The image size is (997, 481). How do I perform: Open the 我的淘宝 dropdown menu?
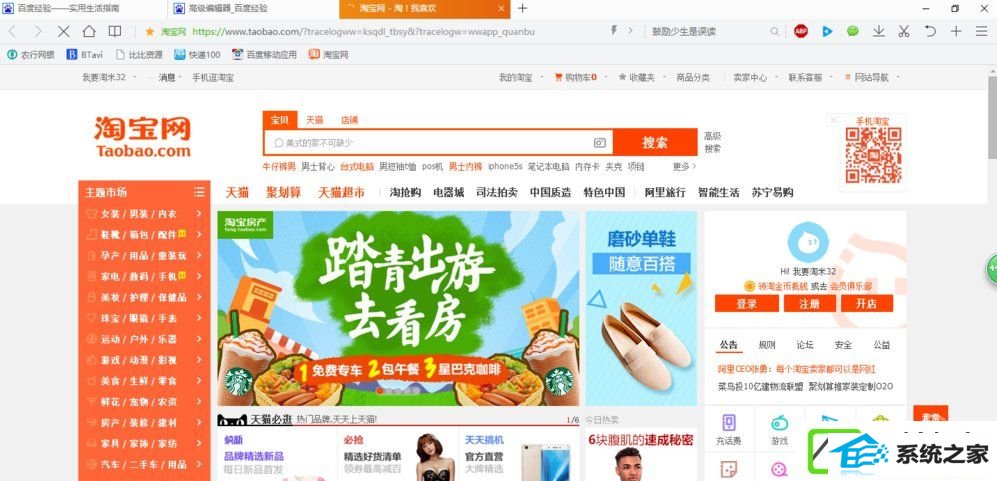tap(520, 78)
